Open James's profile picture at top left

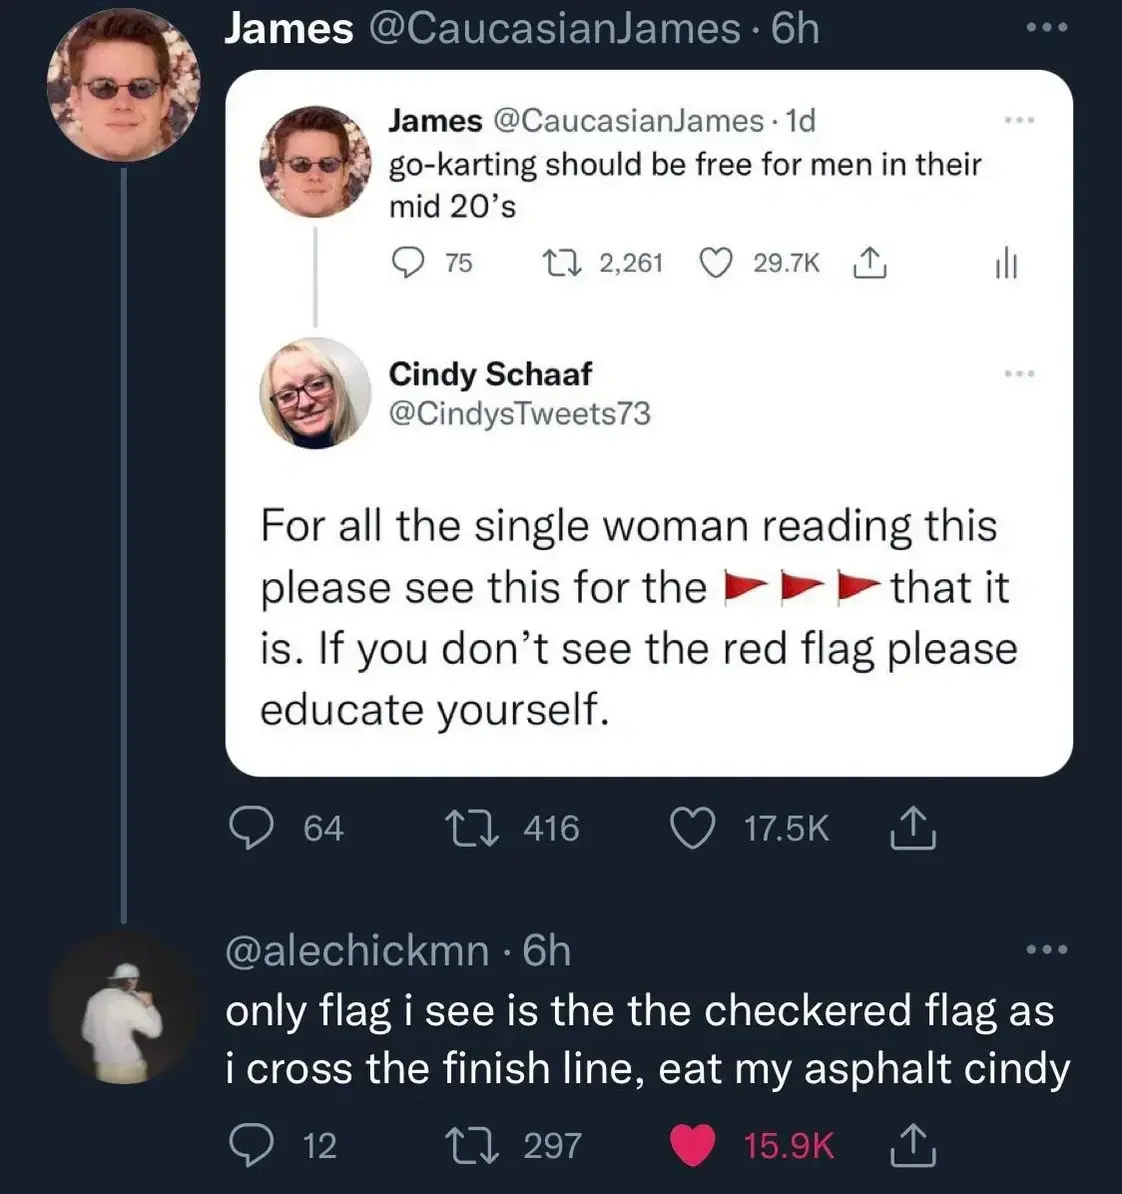click(x=123, y=86)
